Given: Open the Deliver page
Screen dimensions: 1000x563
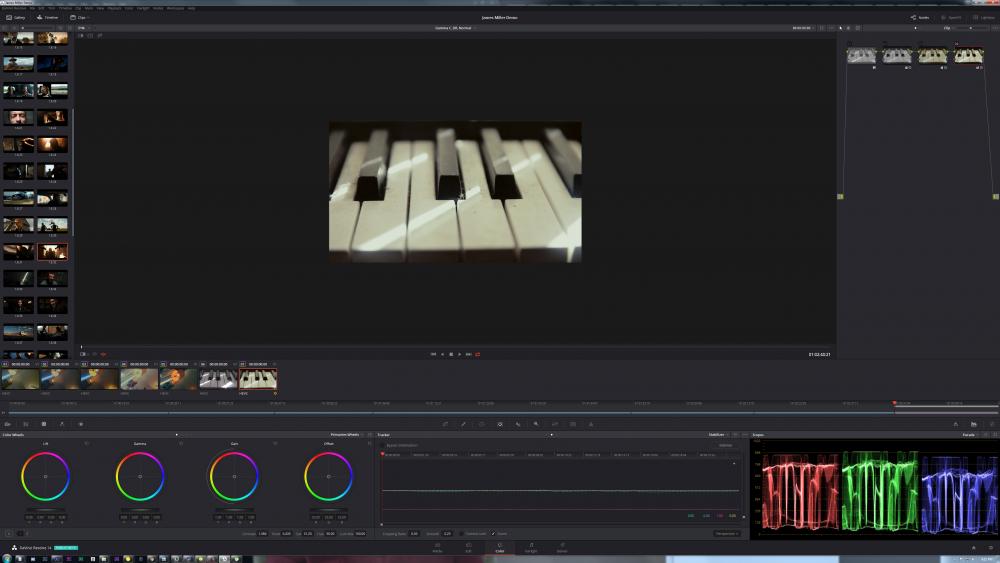Looking at the screenshot, I should point(561,547).
